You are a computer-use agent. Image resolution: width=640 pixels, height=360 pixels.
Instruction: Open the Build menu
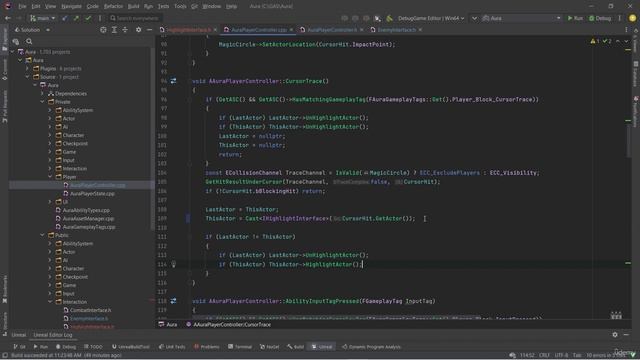pos(133,6)
